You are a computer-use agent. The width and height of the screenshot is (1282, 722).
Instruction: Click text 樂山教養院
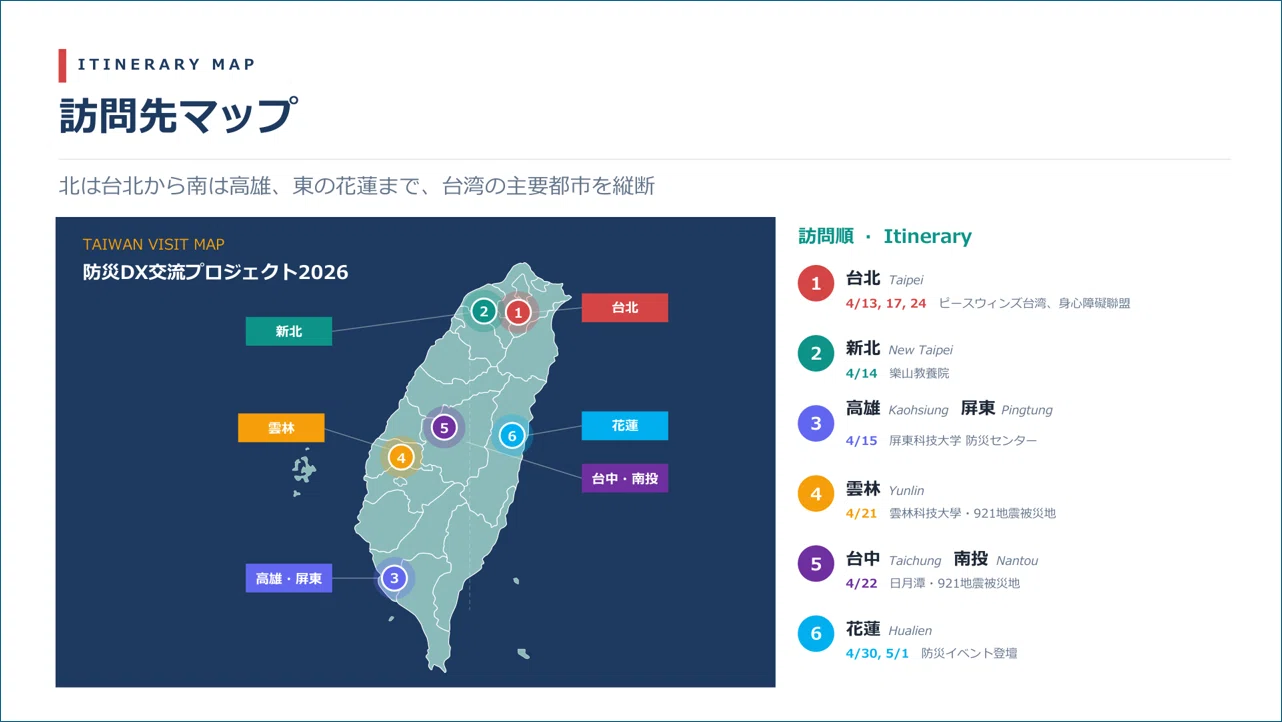click(919, 373)
